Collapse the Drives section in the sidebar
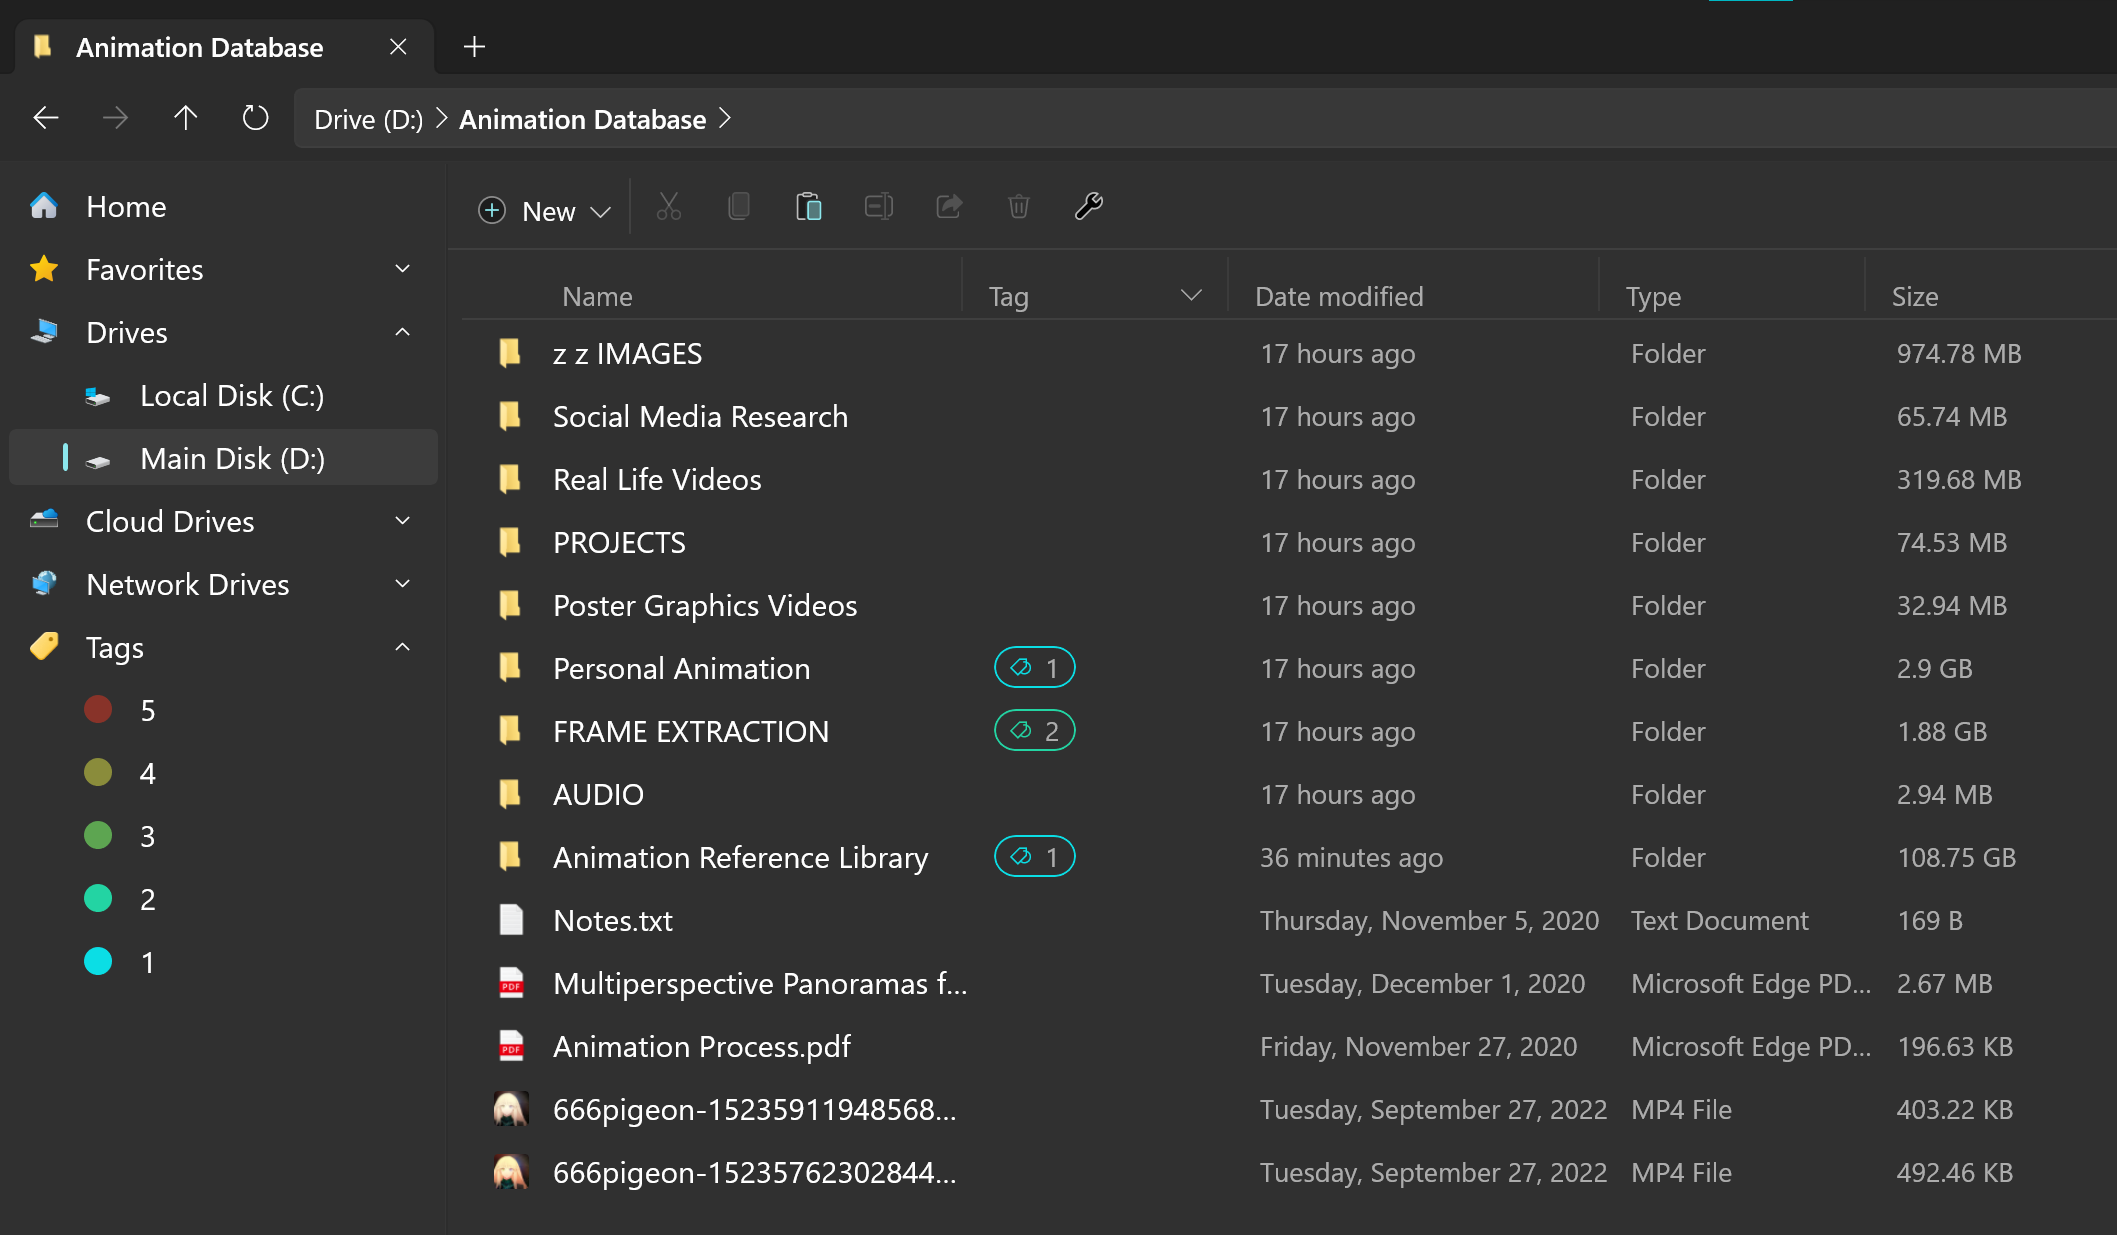The image size is (2117, 1235). (402, 332)
